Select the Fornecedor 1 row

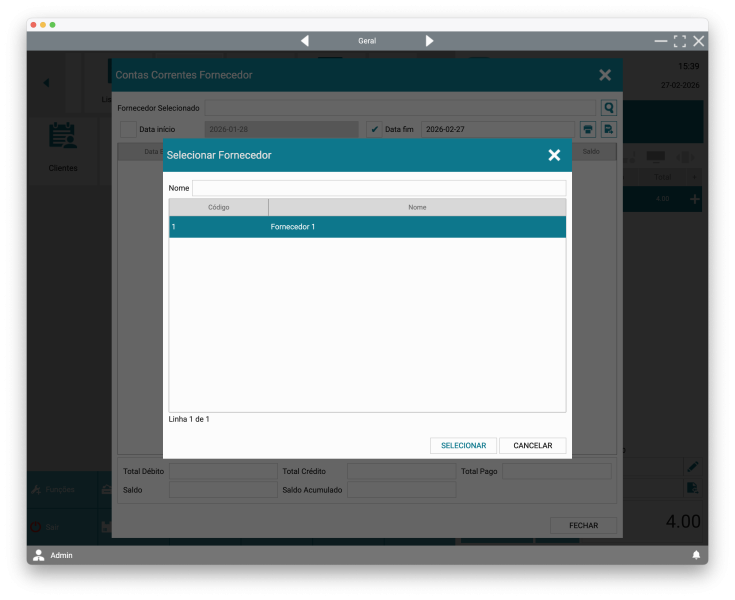tap(367, 227)
